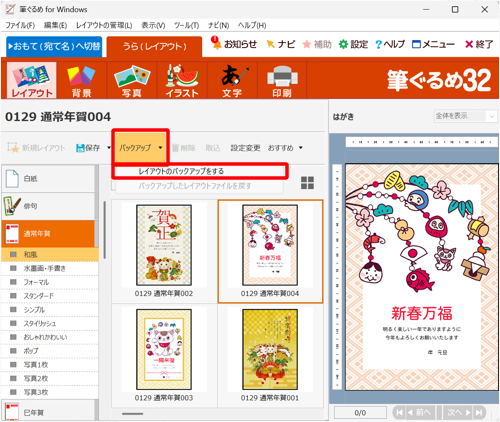Open the ヘルプ question mark help

390,44
